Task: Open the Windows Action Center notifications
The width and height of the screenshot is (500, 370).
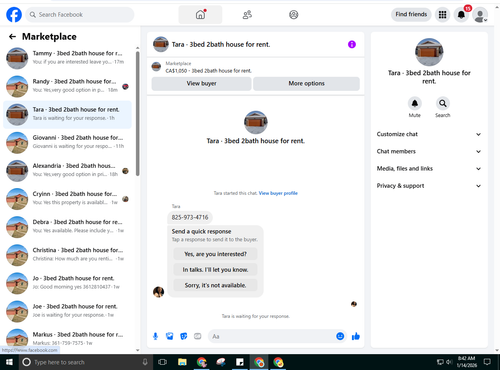Action: 487,362
